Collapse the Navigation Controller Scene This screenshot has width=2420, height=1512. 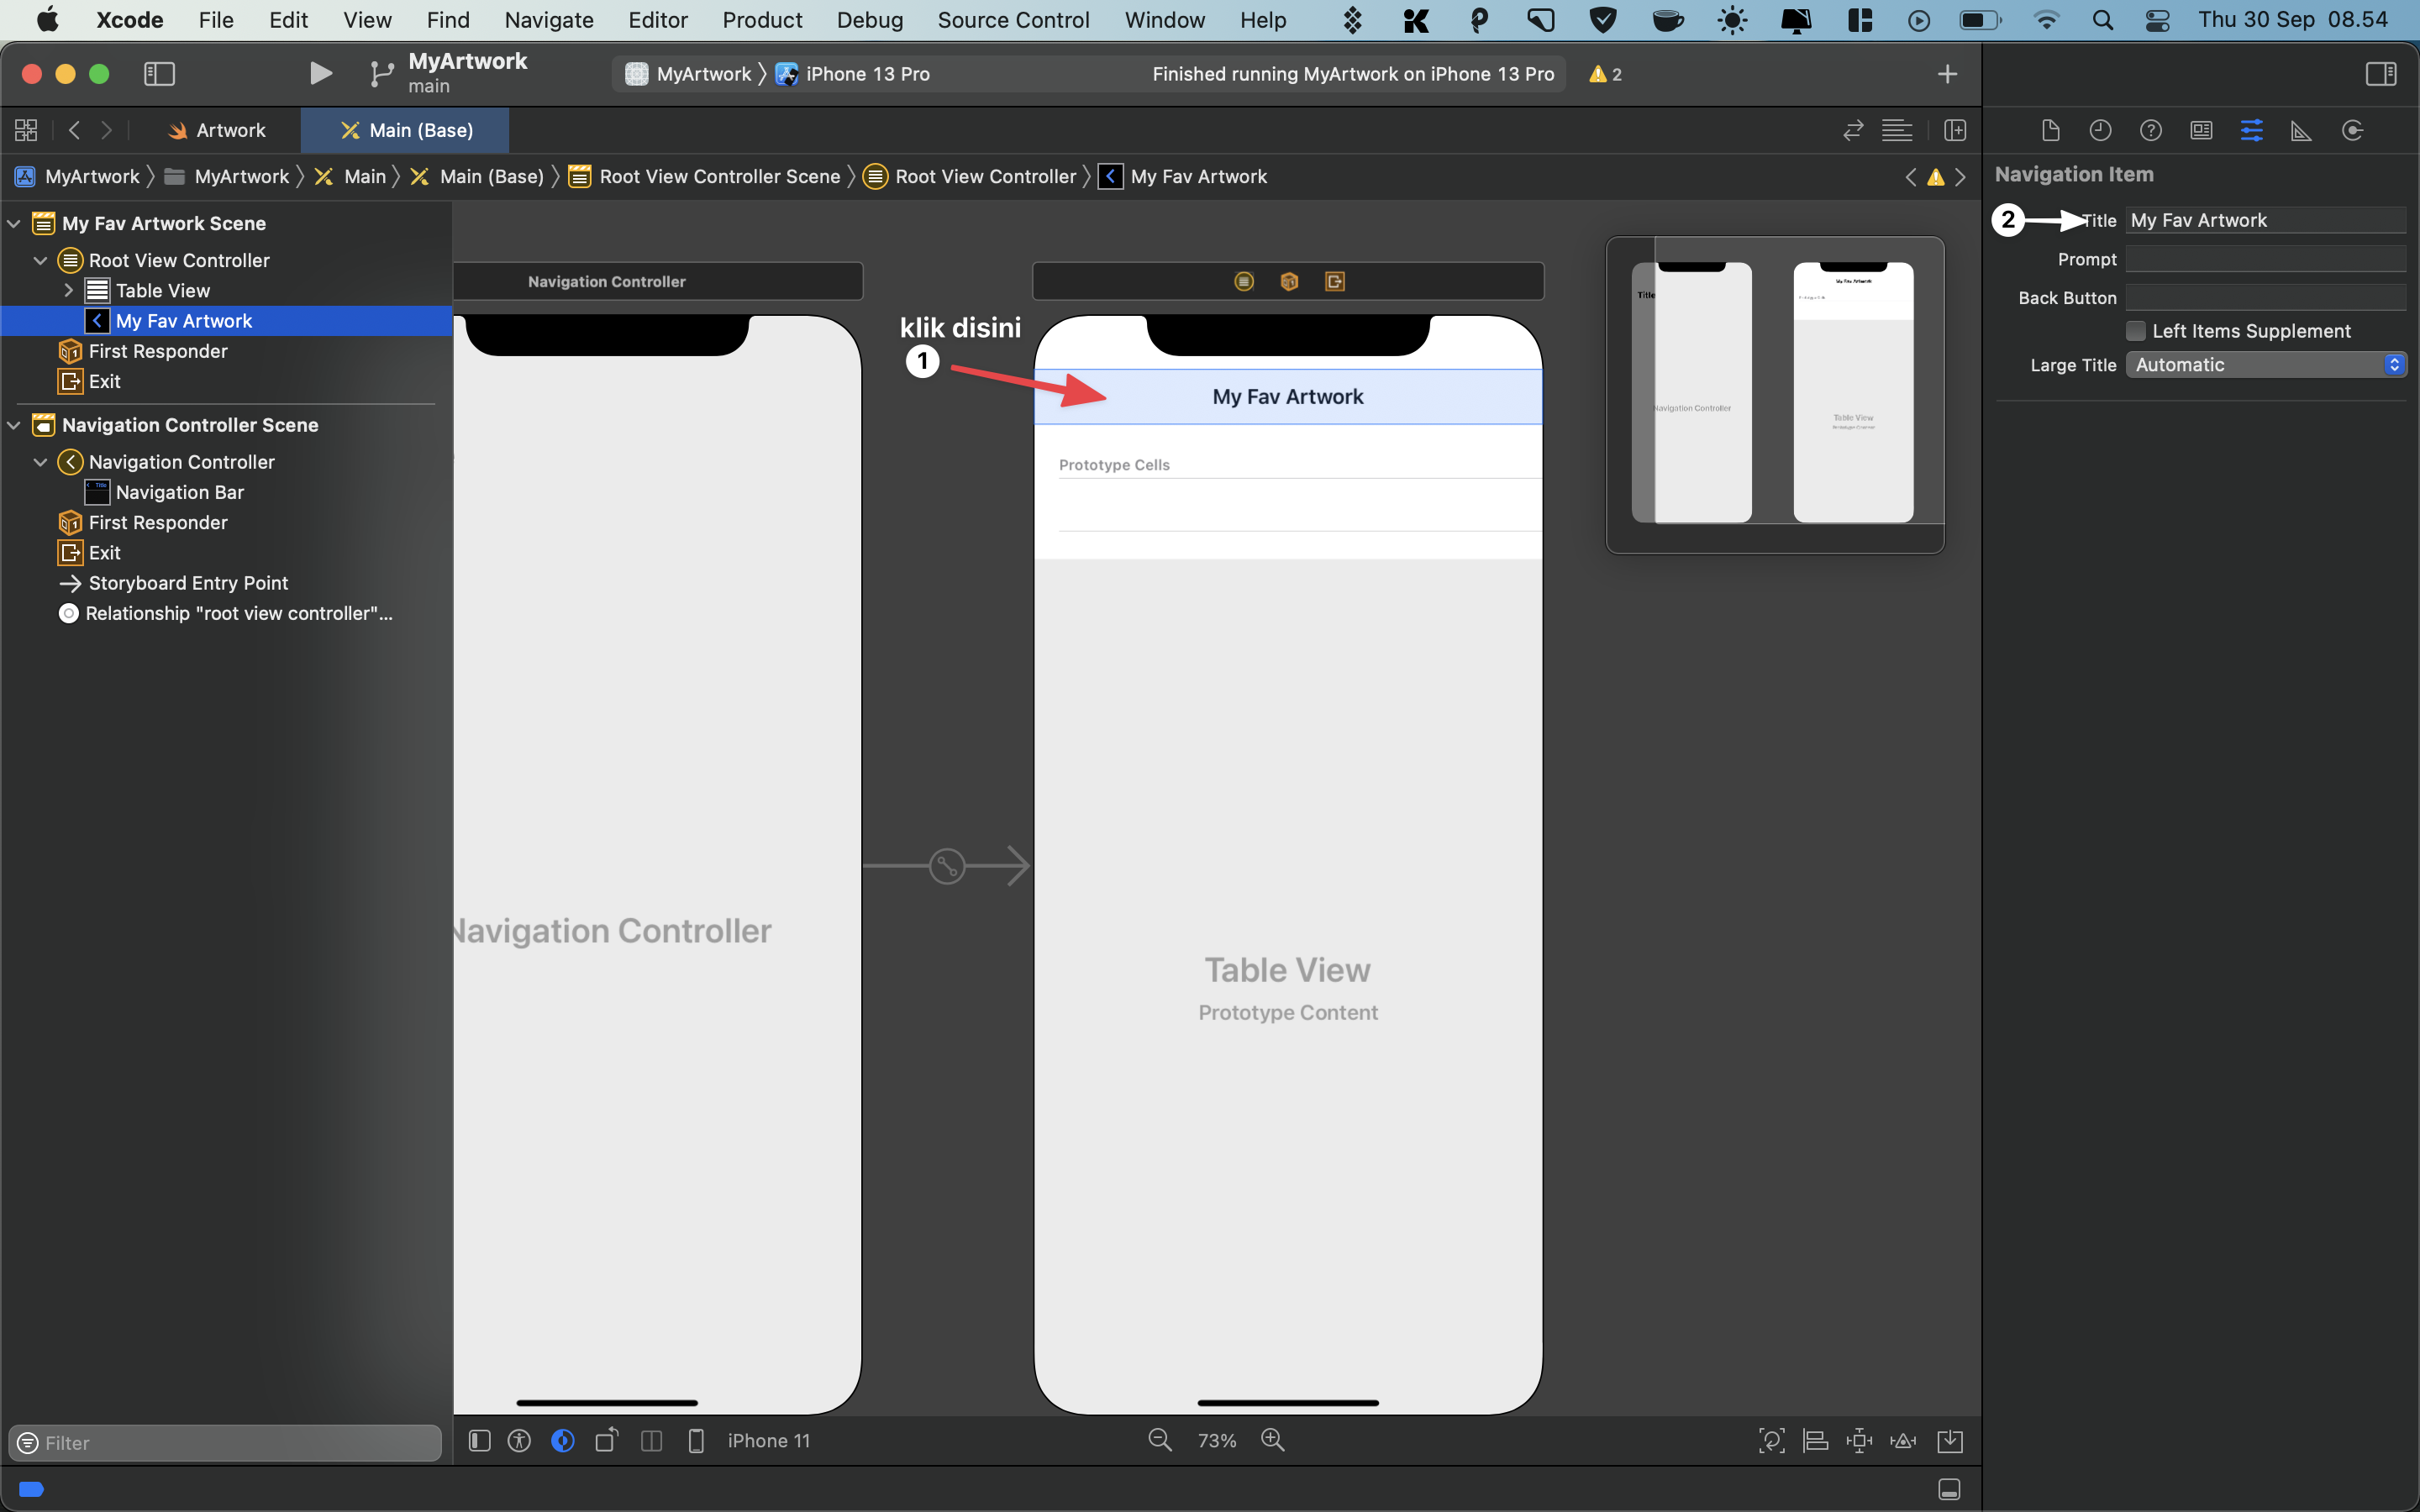point(14,425)
